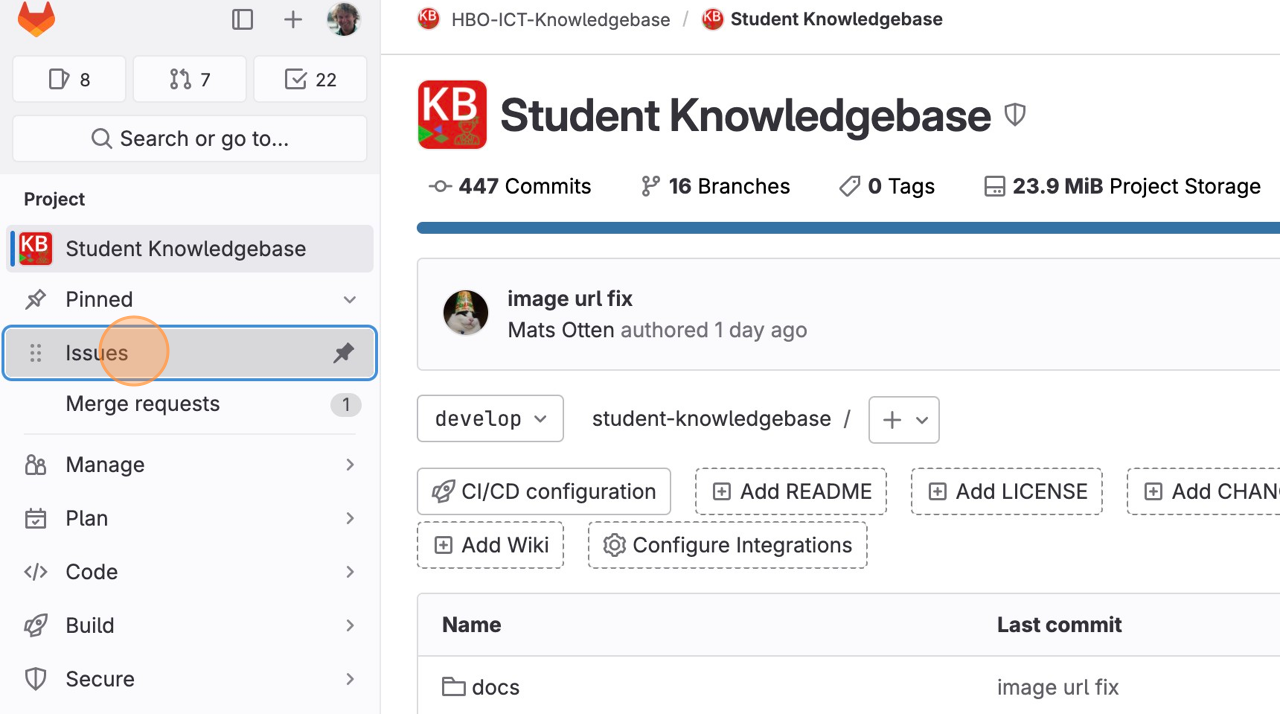Image resolution: width=1280 pixels, height=714 pixels.
Task: Open Student Knowledgebase breadcrumb link
Action: click(836, 19)
